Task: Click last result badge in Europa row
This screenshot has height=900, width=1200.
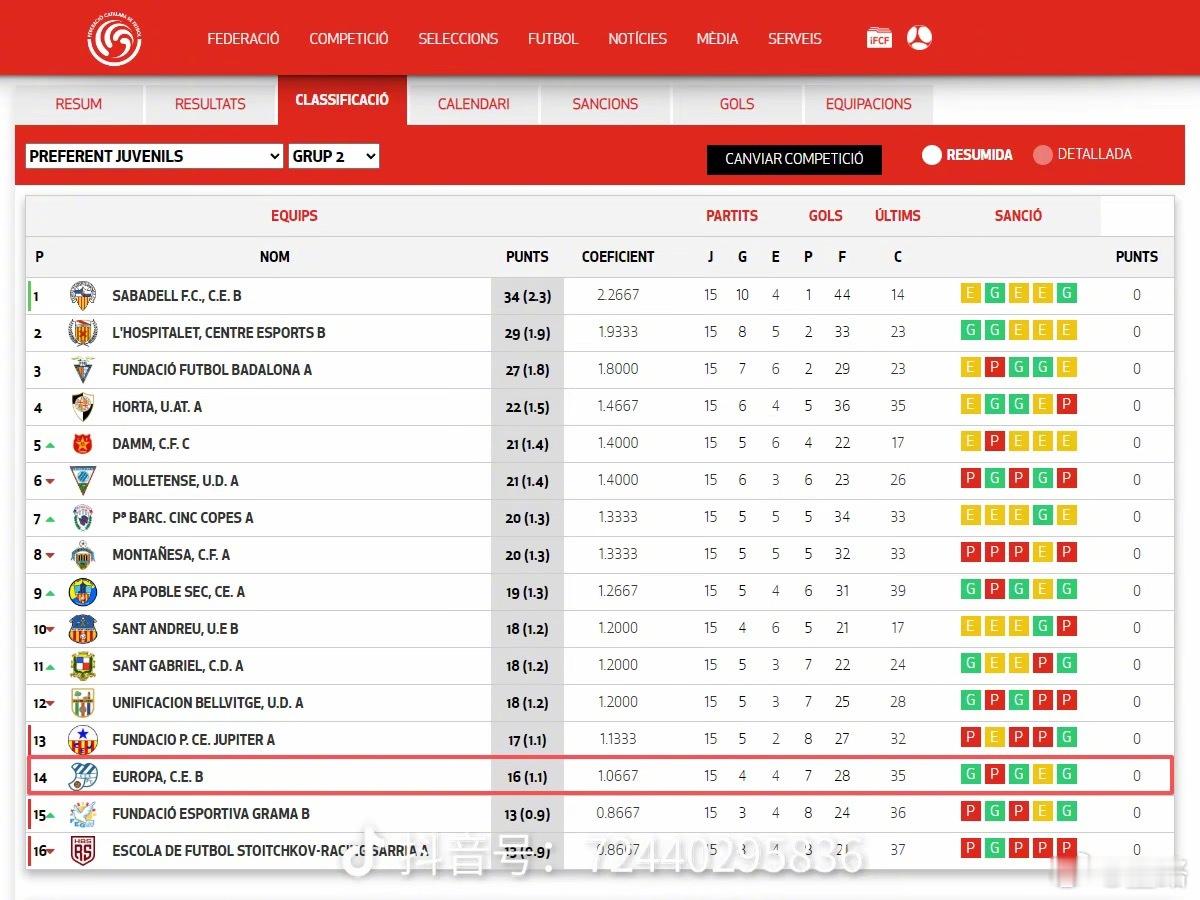Action: [1067, 775]
